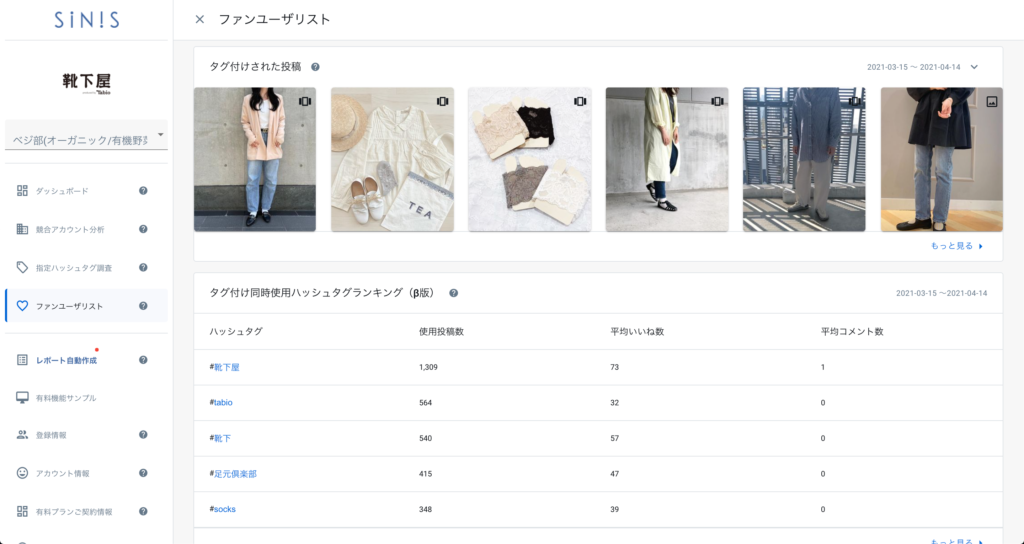This screenshot has height=544, width=1024.
Task: Open the #足元倶楽部 hashtag link
Action: click(233, 474)
